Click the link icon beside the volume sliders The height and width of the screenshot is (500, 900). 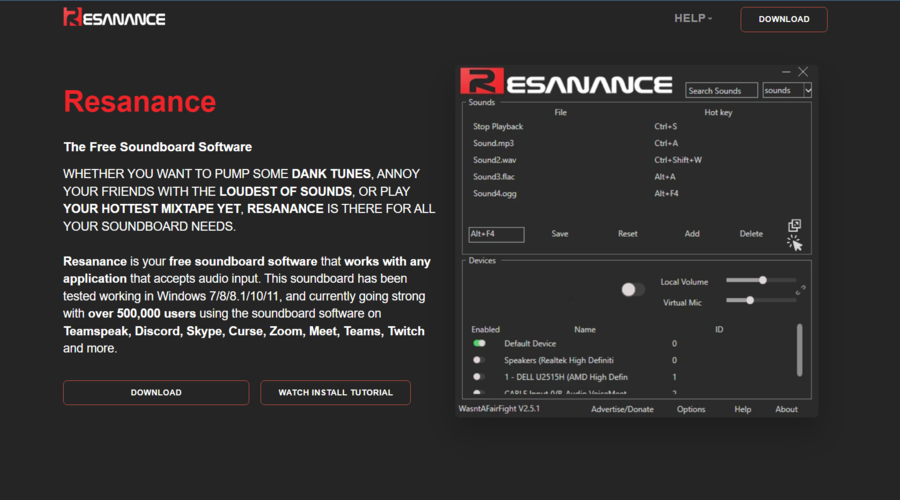[x=801, y=290]
